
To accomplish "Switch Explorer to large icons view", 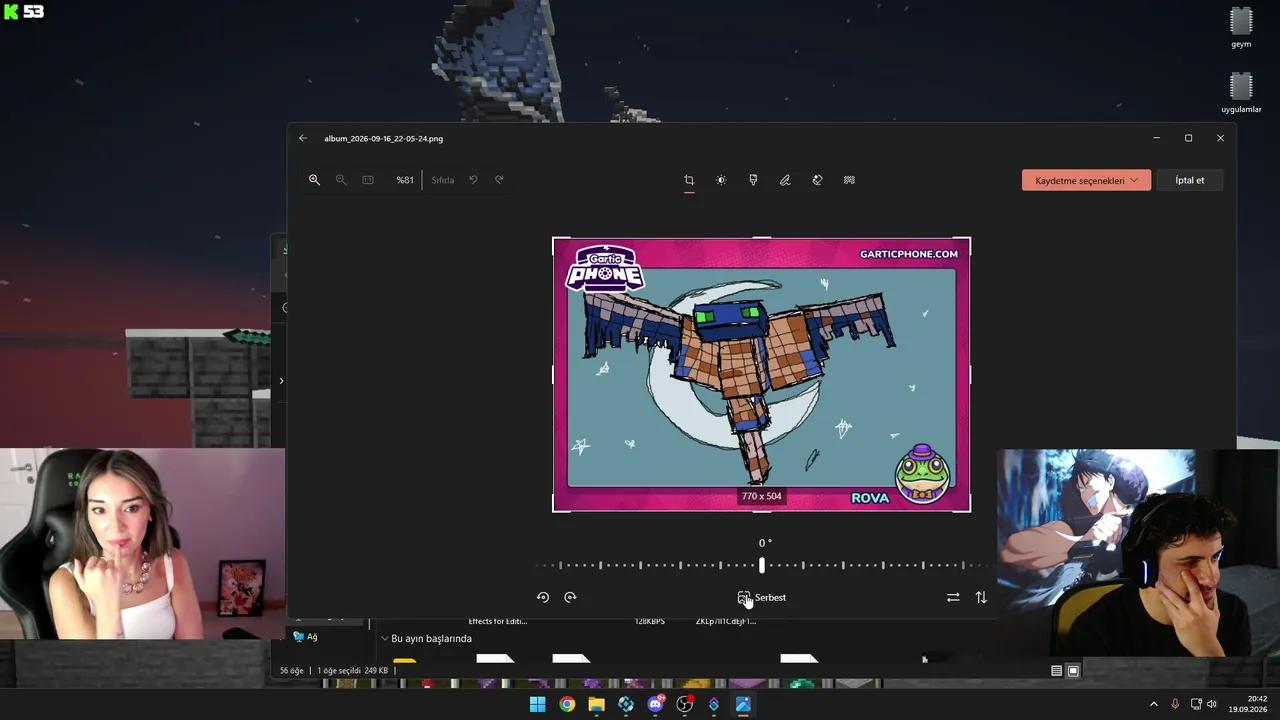I will pos(1073,671).
